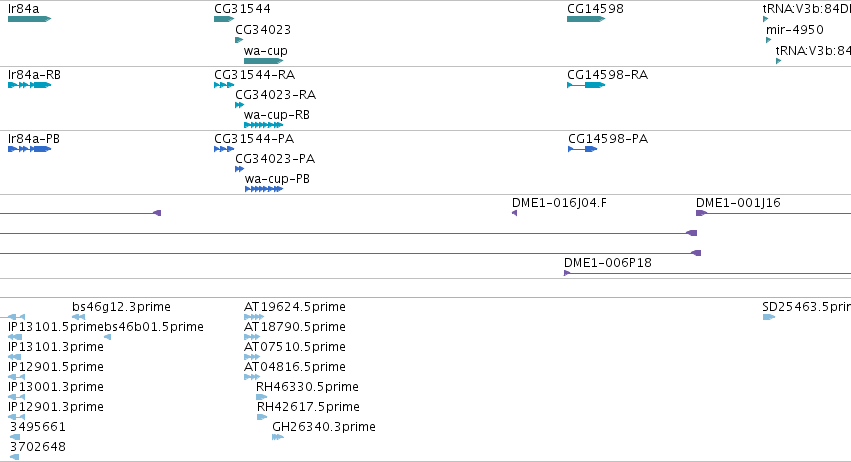Select the bs46g12.3prime EST arrow

[x=79, y=317]
